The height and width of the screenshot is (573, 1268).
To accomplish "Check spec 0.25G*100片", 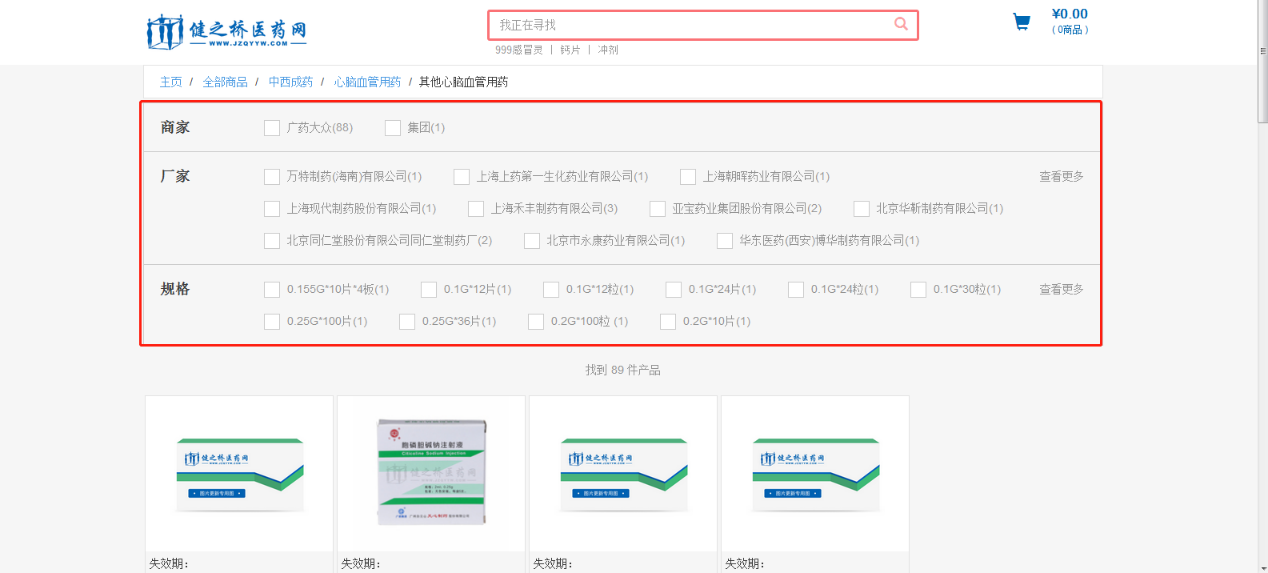I will [x=272, y=322].
